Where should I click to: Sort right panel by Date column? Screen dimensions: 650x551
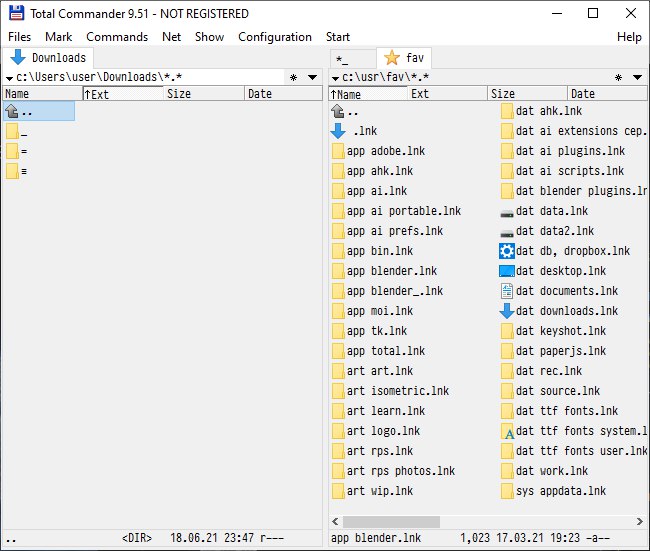(606, 94)
